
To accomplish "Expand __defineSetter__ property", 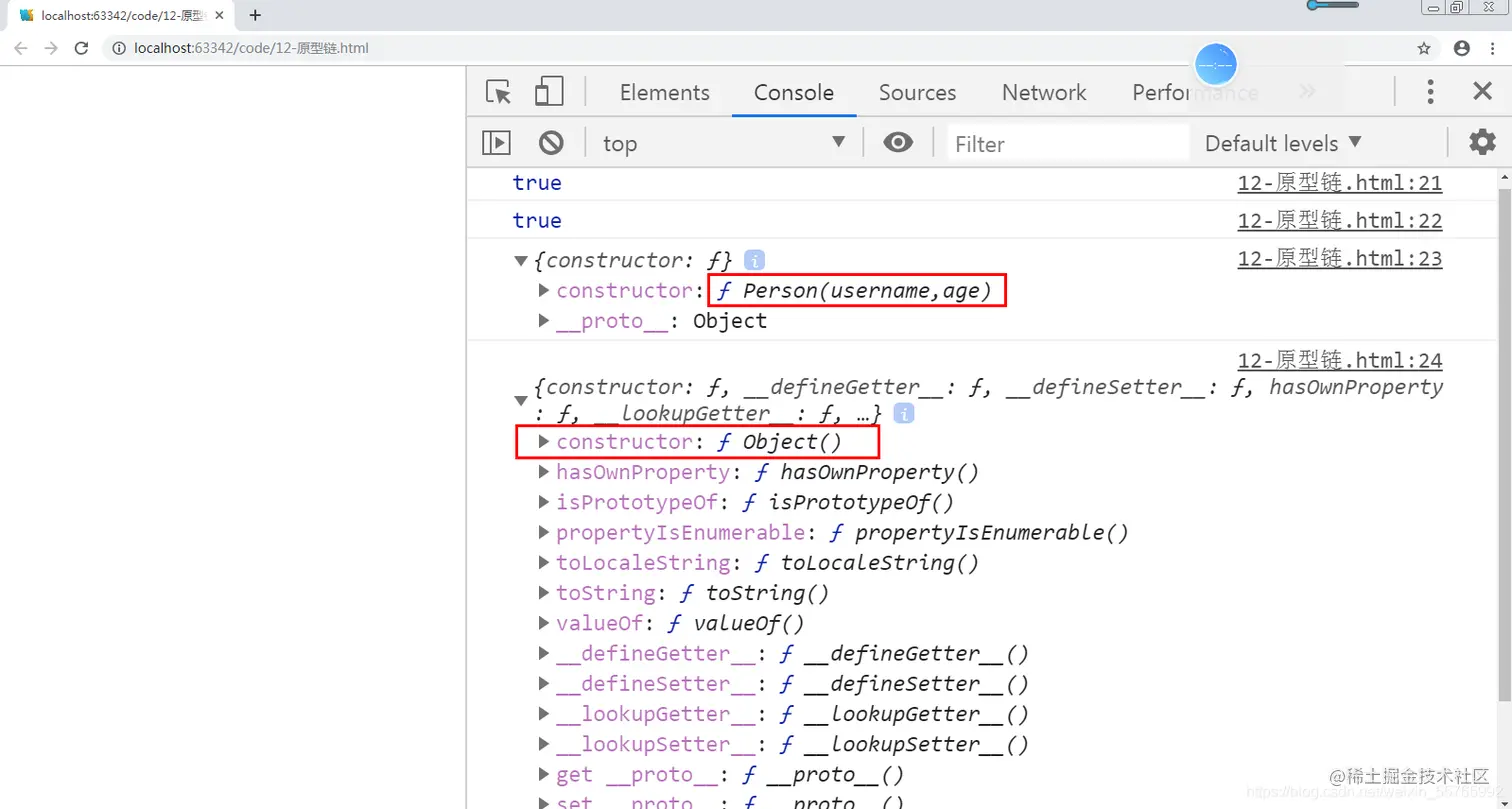I will (x=544, y=684).
